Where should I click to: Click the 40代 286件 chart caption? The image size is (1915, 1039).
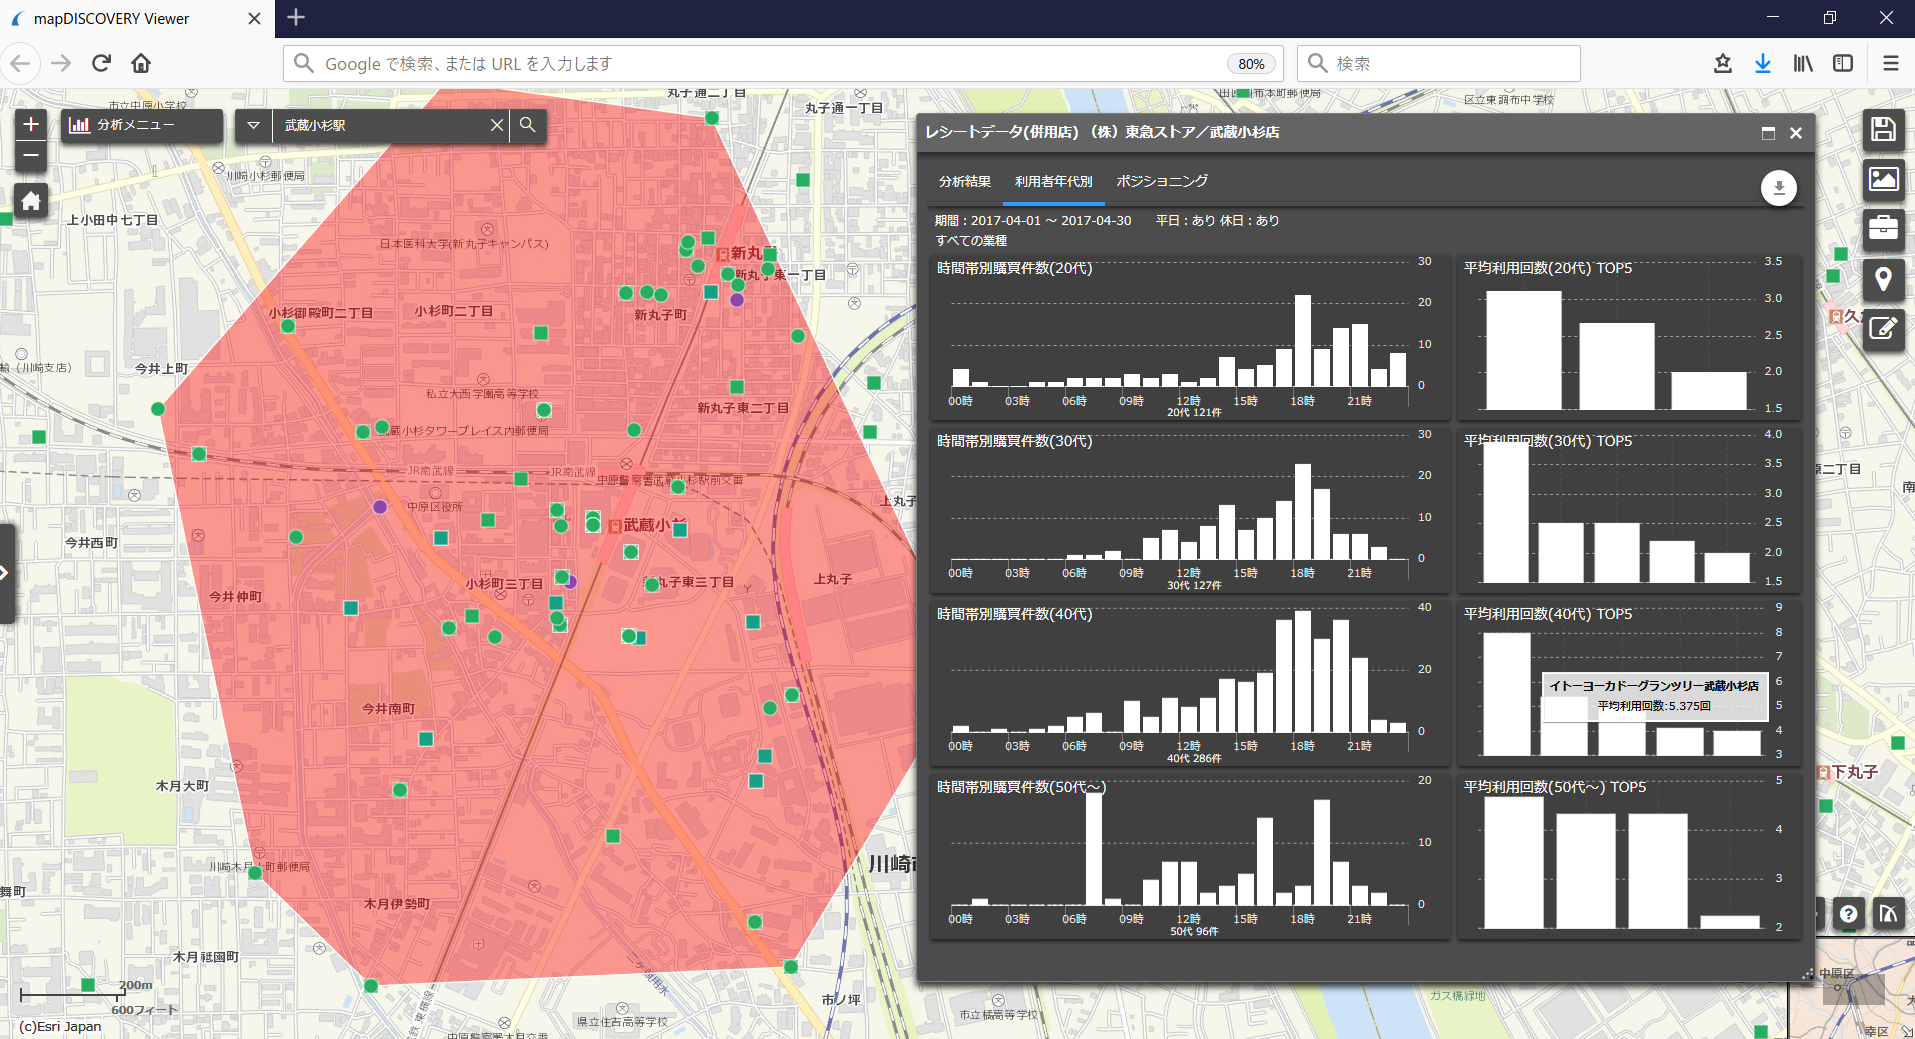[1194, 759]
